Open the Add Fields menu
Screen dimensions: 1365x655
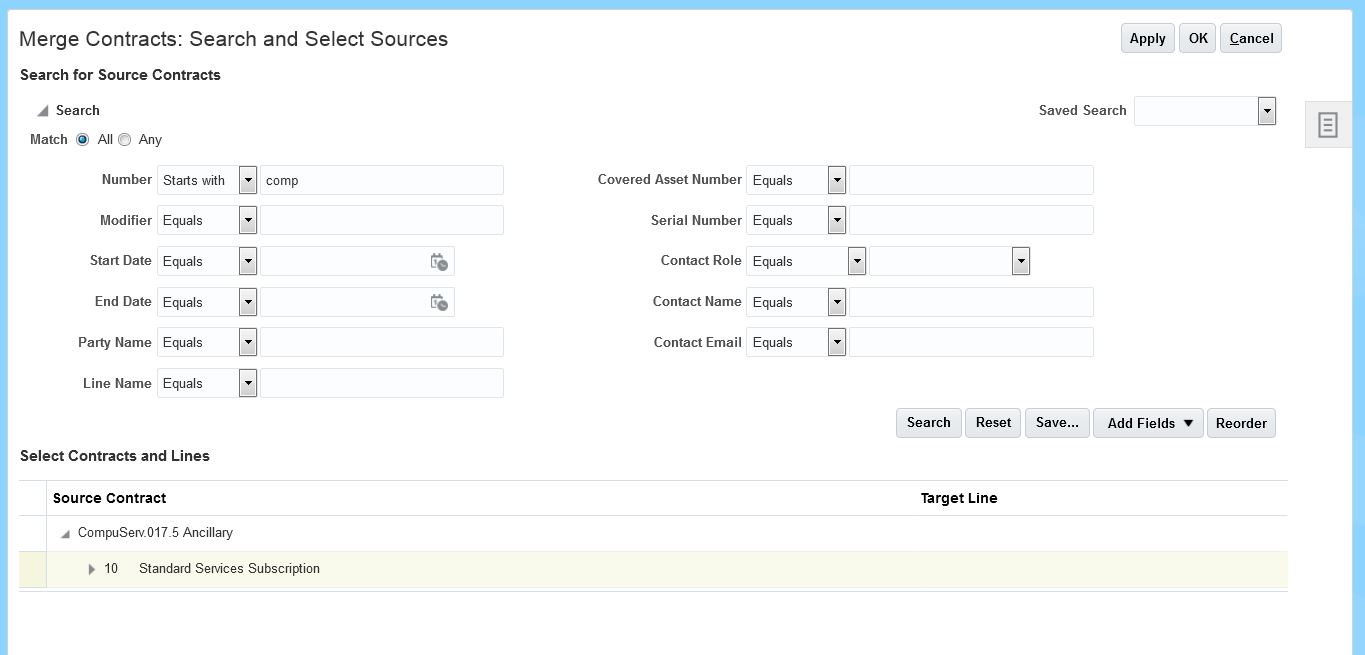1148,423
